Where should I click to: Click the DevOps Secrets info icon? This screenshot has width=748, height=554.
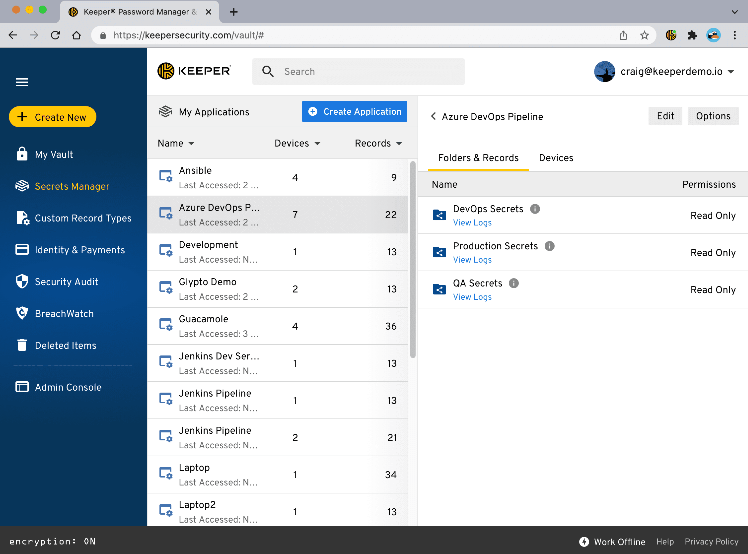tap(535, 209)
